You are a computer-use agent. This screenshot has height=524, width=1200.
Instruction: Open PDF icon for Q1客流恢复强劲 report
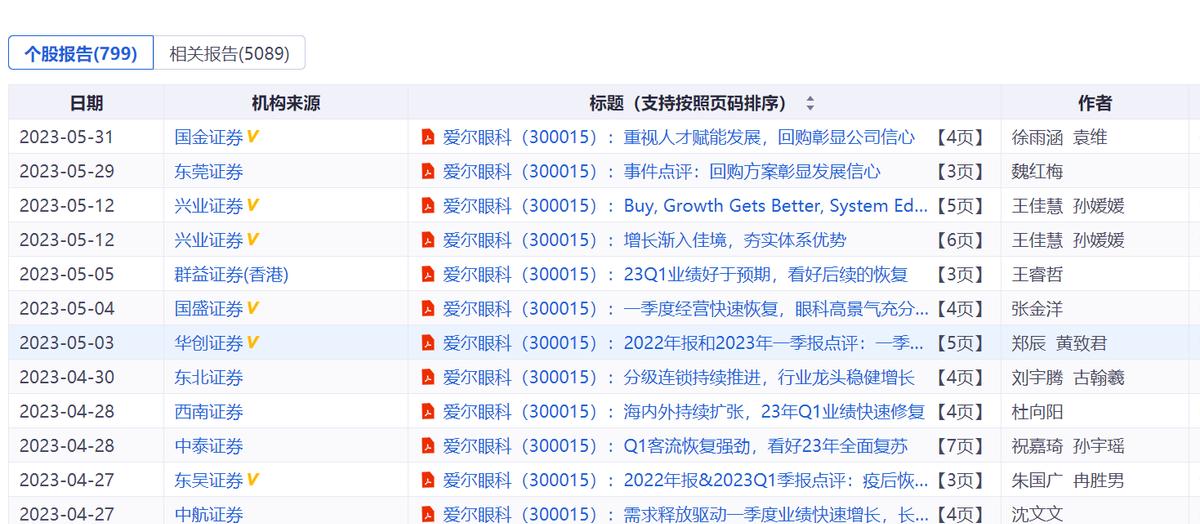(428, 445)
